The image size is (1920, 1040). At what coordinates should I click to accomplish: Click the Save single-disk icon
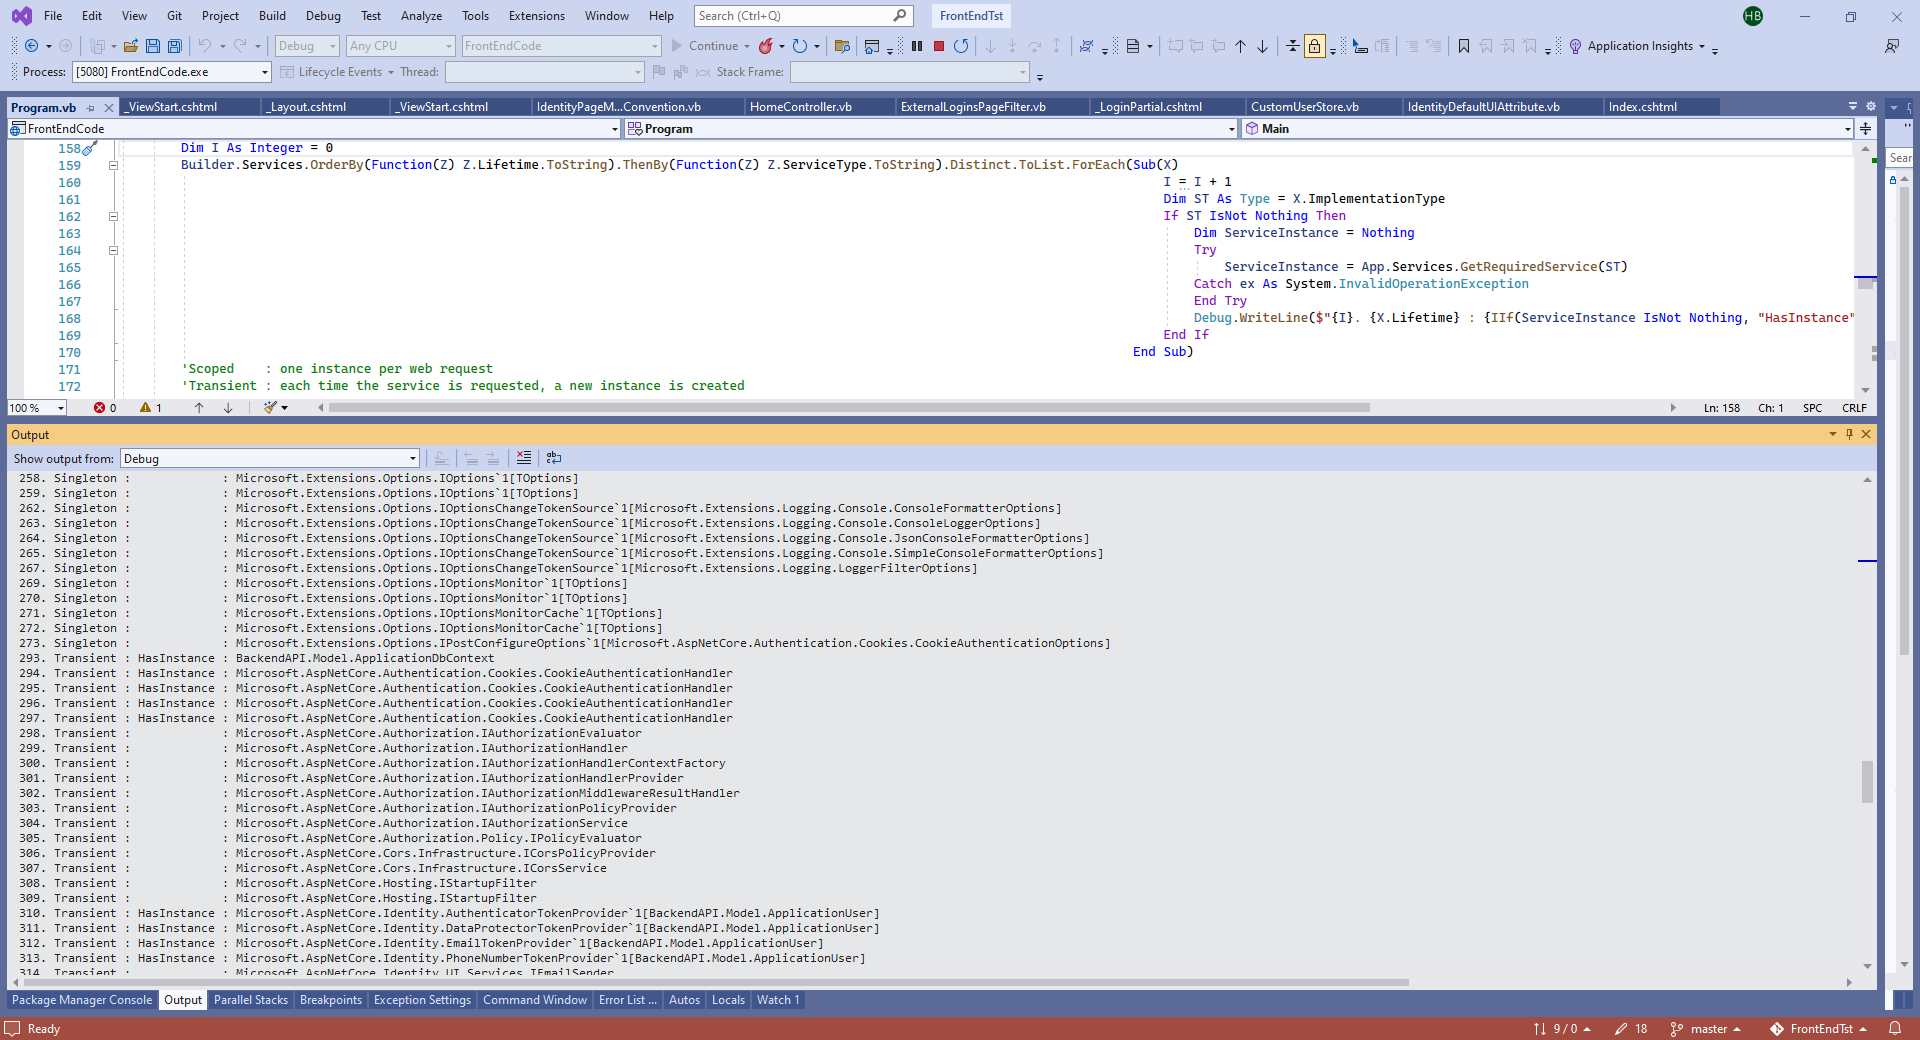153,46
